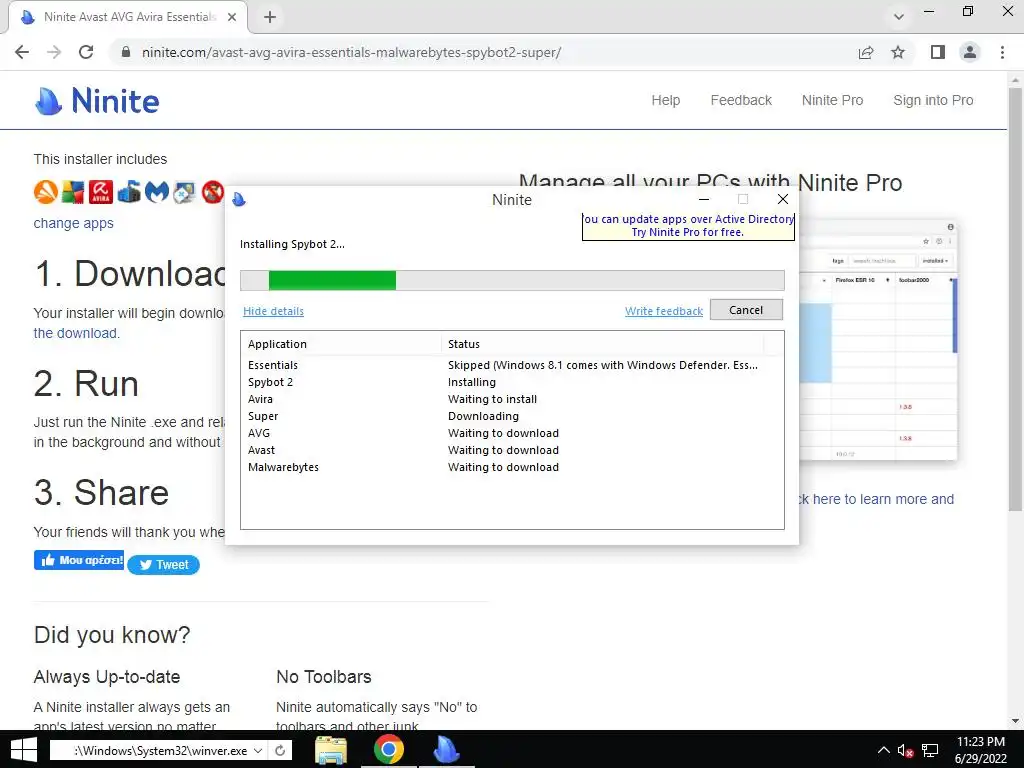Click the Ninite dialog title icon

coord(239,199)
